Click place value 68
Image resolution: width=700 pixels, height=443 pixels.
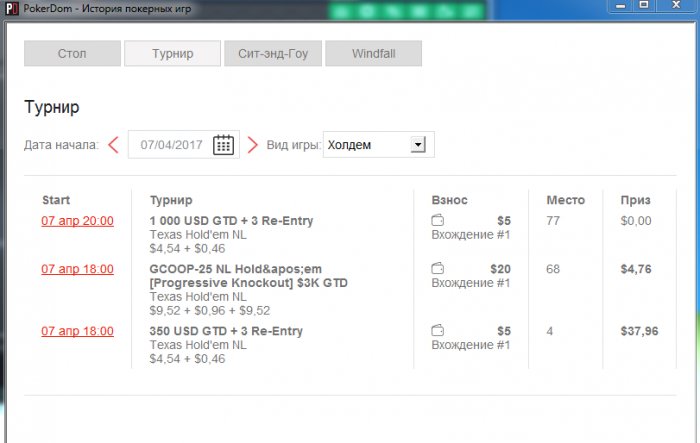553,269
